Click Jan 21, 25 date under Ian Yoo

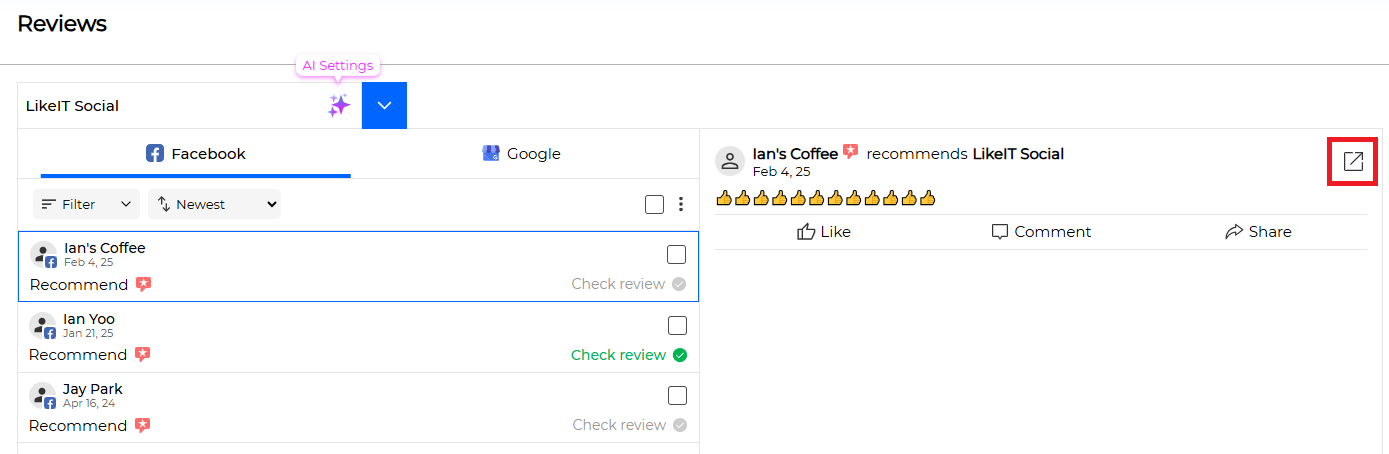88,333
